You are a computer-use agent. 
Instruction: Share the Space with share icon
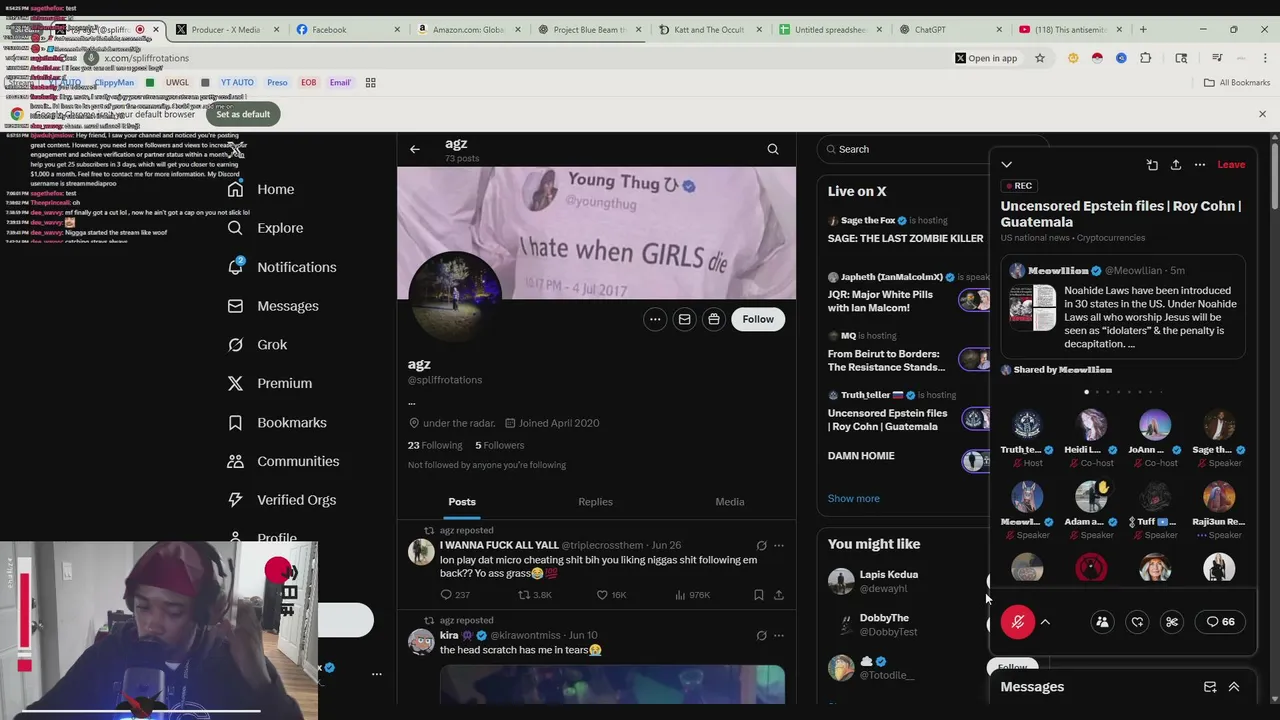tap(1176, 165)
